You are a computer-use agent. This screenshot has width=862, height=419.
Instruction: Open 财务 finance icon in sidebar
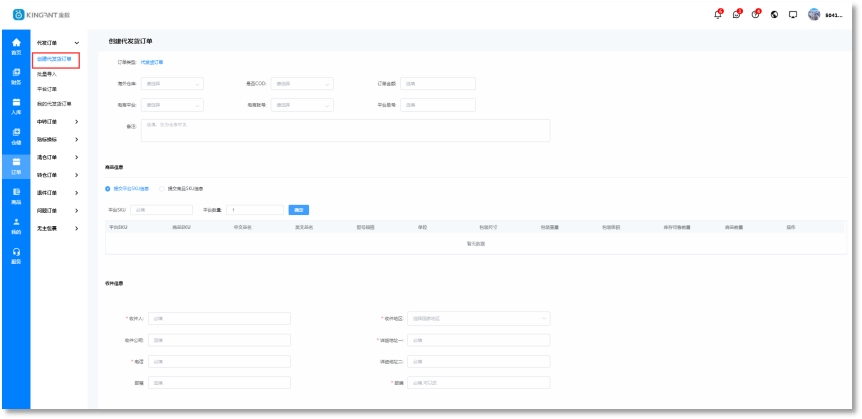(16, 75)
